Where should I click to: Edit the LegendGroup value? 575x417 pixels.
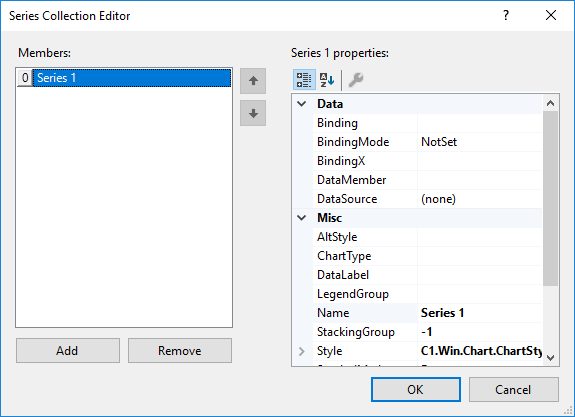click(x=480, y=294)
